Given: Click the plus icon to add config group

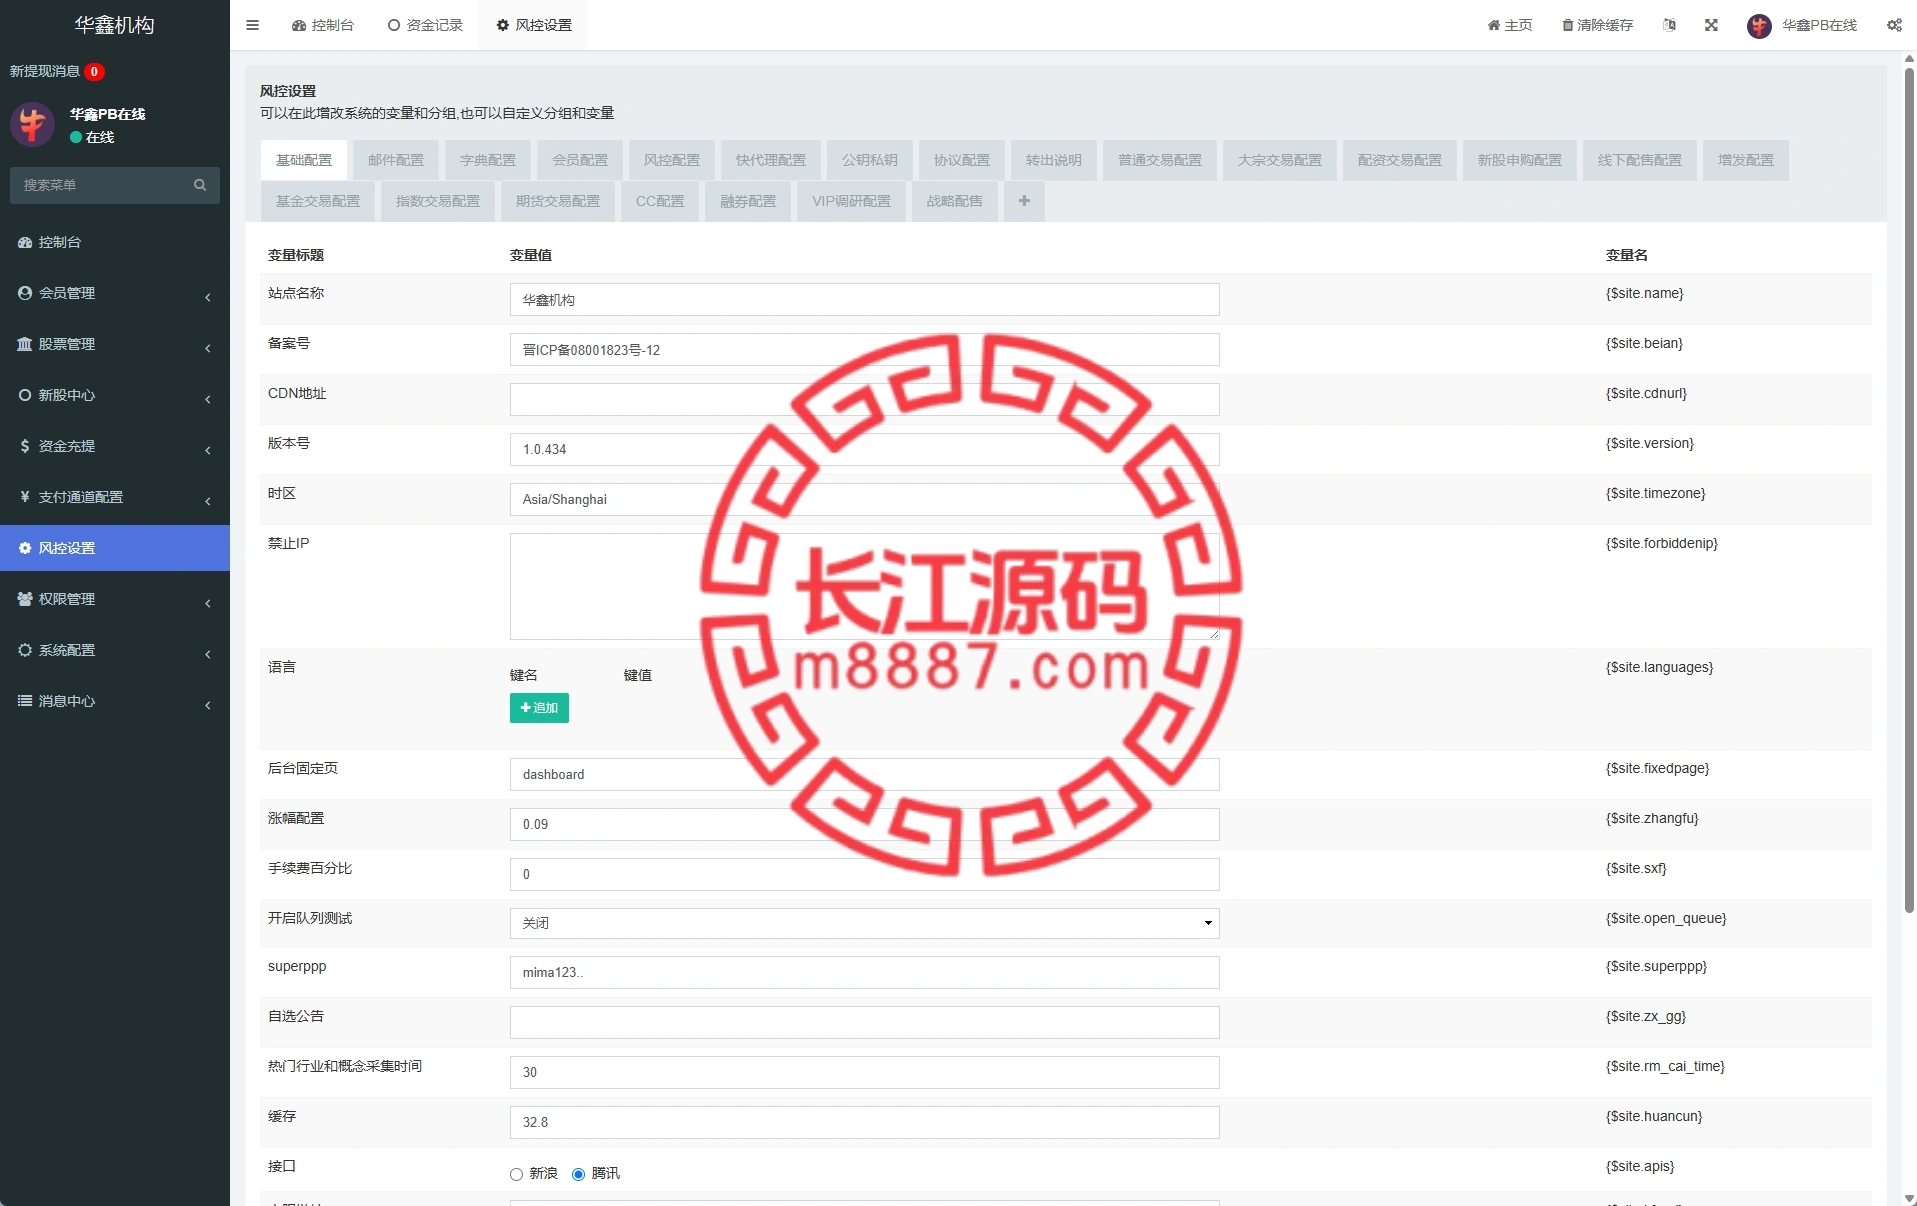Looking at the screenshot, I should point(1024,201).
